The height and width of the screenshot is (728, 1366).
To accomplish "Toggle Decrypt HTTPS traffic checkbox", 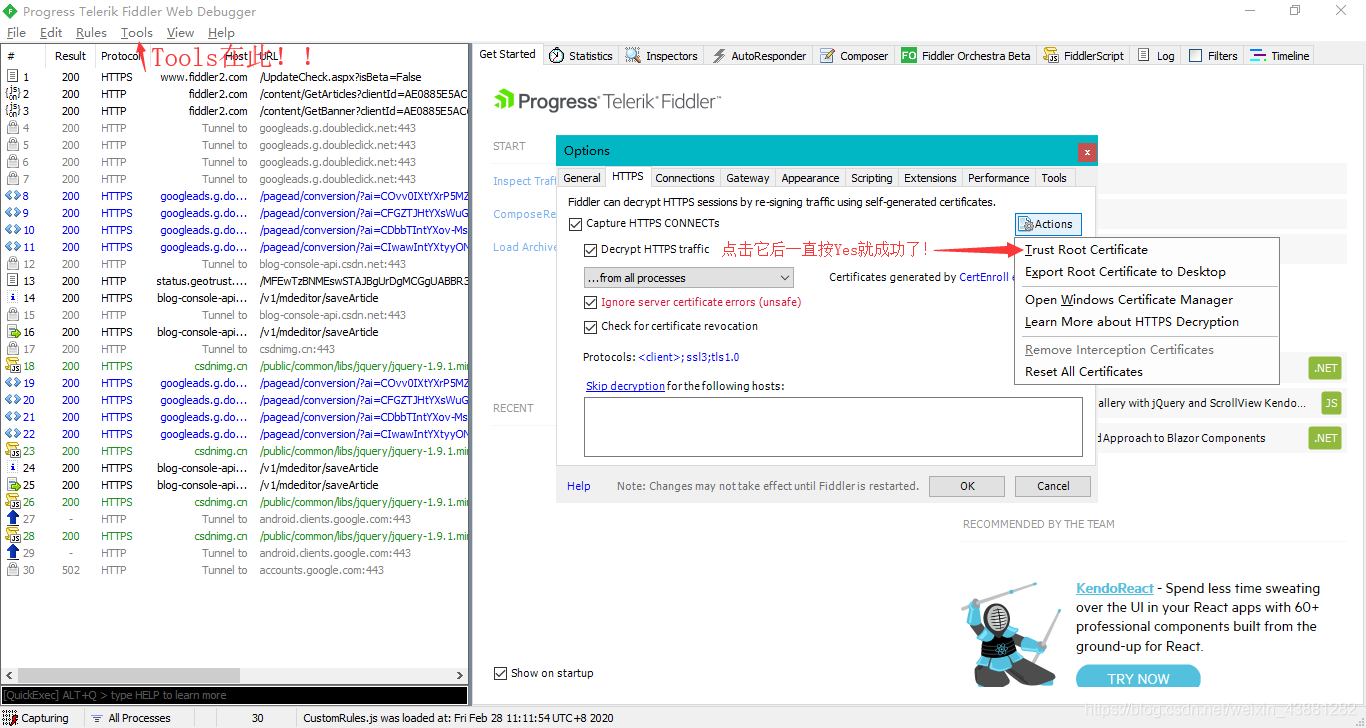I will 590,250.
